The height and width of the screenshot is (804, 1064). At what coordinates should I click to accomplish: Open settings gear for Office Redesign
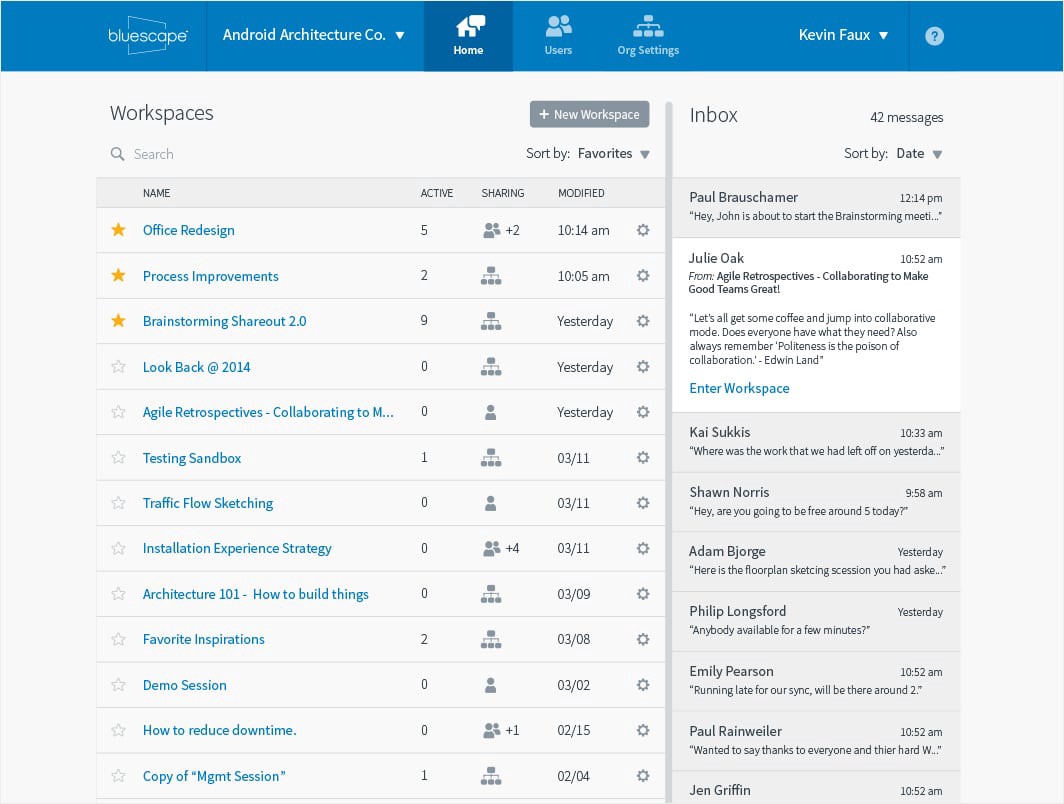click(x=643, y=230)
